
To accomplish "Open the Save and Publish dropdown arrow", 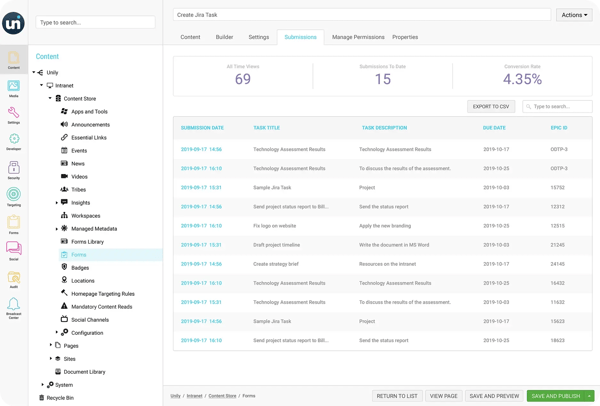I will tap(589, 396).
